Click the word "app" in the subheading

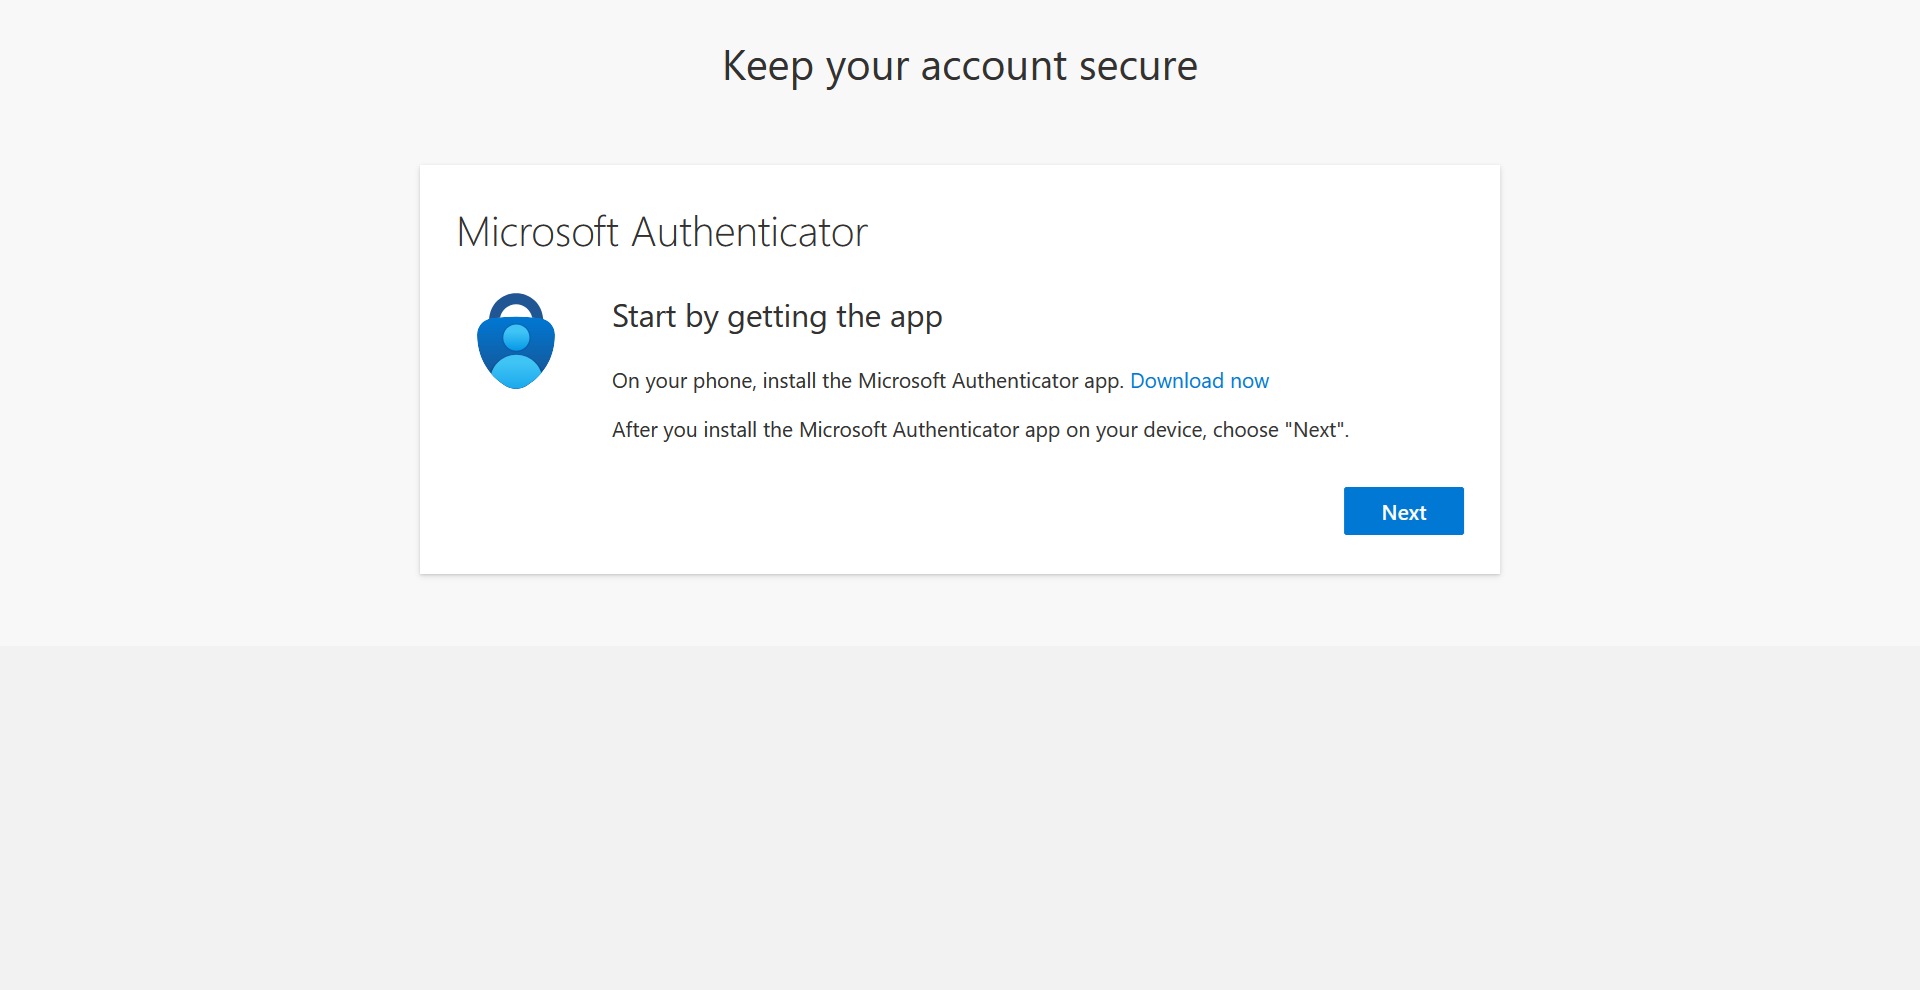916,318
